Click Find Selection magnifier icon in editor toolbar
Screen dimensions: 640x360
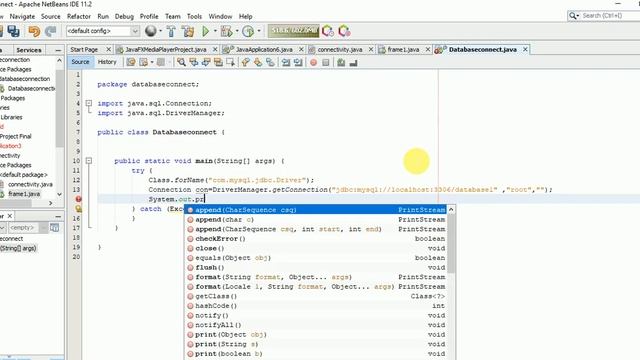click(181, 62)
